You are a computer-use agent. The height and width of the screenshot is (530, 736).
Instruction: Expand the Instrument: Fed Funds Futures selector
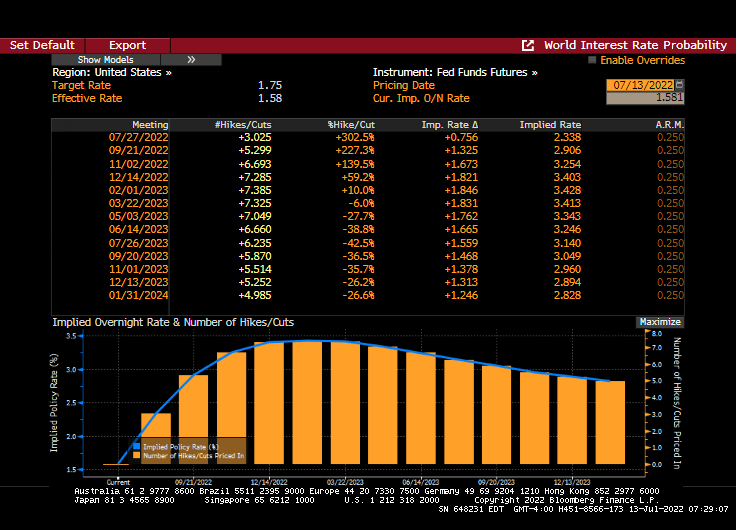coord(455,73)
